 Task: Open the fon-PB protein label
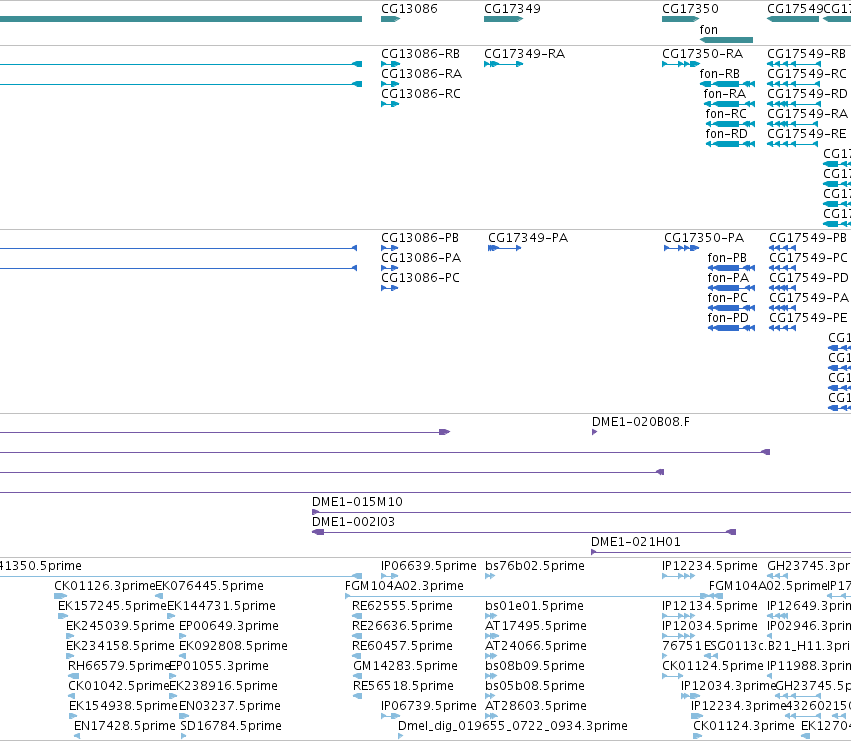tap(727, 258)
